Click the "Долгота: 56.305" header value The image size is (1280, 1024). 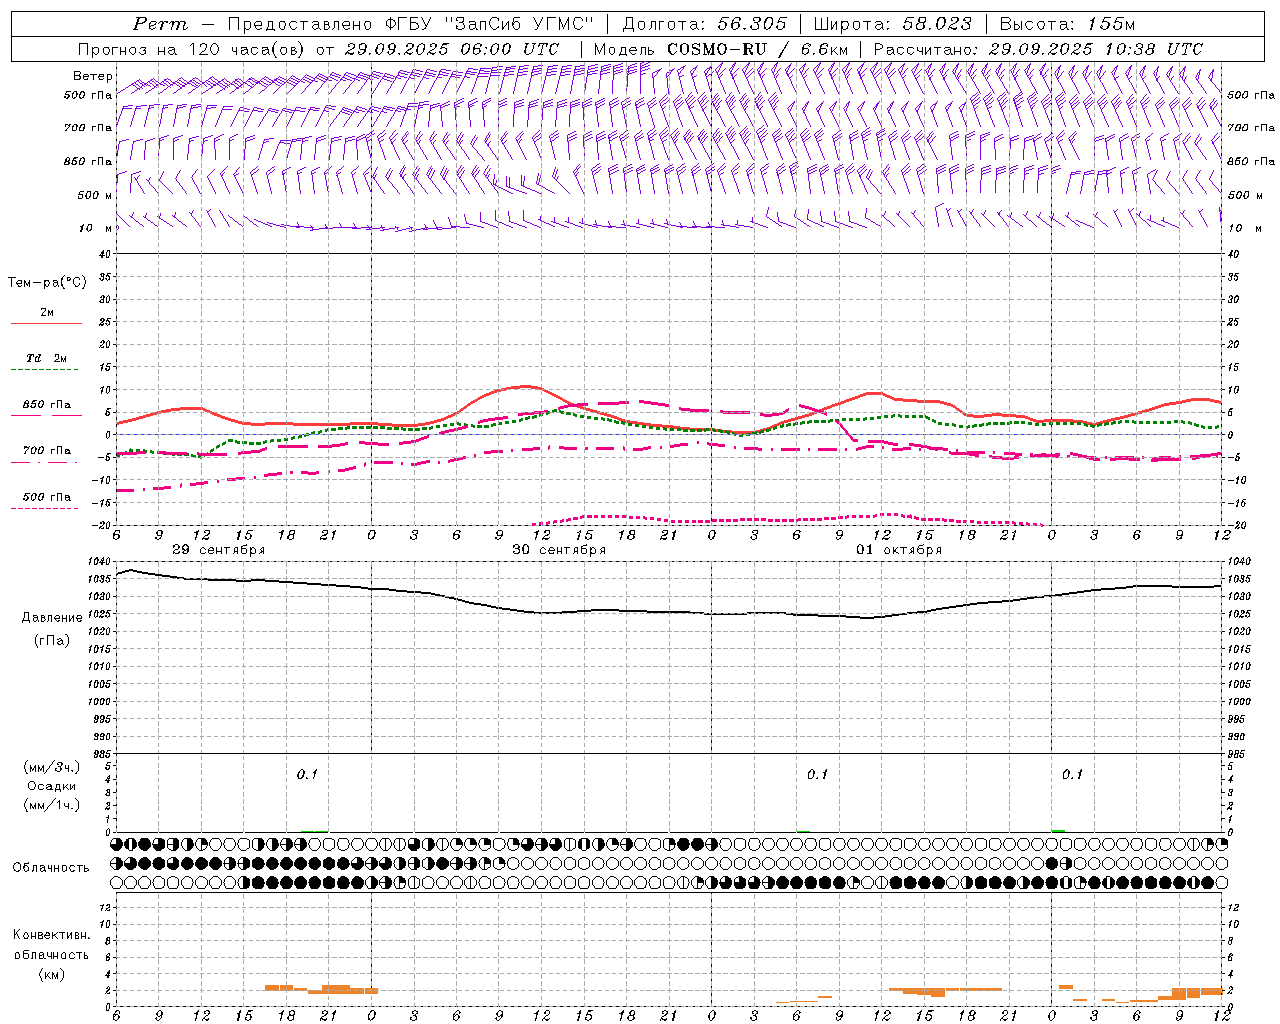[x=705, y=24]
